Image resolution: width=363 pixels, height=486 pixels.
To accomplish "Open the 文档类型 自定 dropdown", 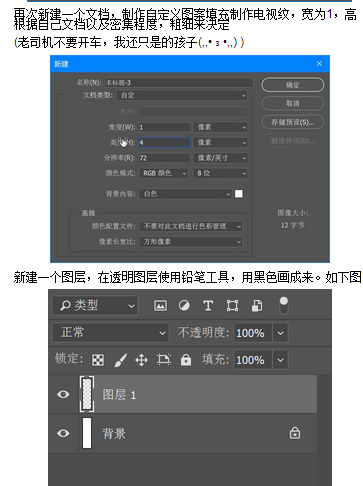I will pyautogui.click(x=183, y=95).
